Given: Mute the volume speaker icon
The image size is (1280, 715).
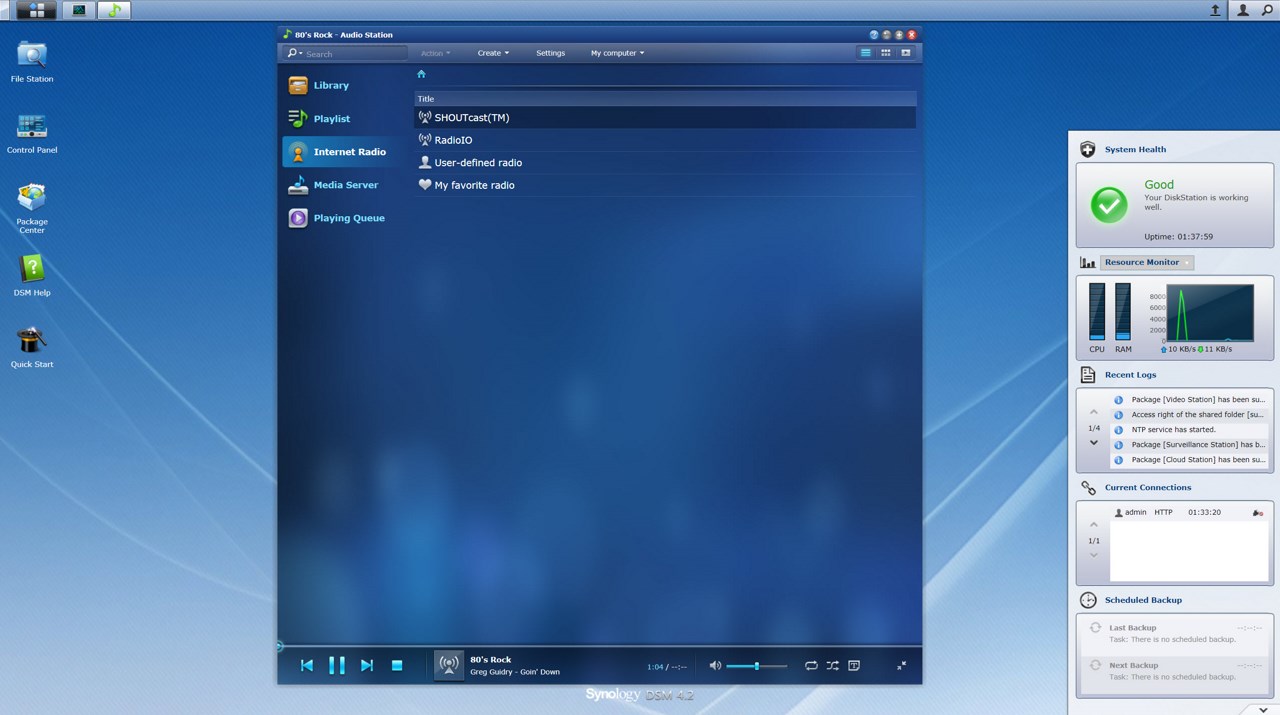Looking at the screenshot, I should pyautogui.click(x=715, y=665).
